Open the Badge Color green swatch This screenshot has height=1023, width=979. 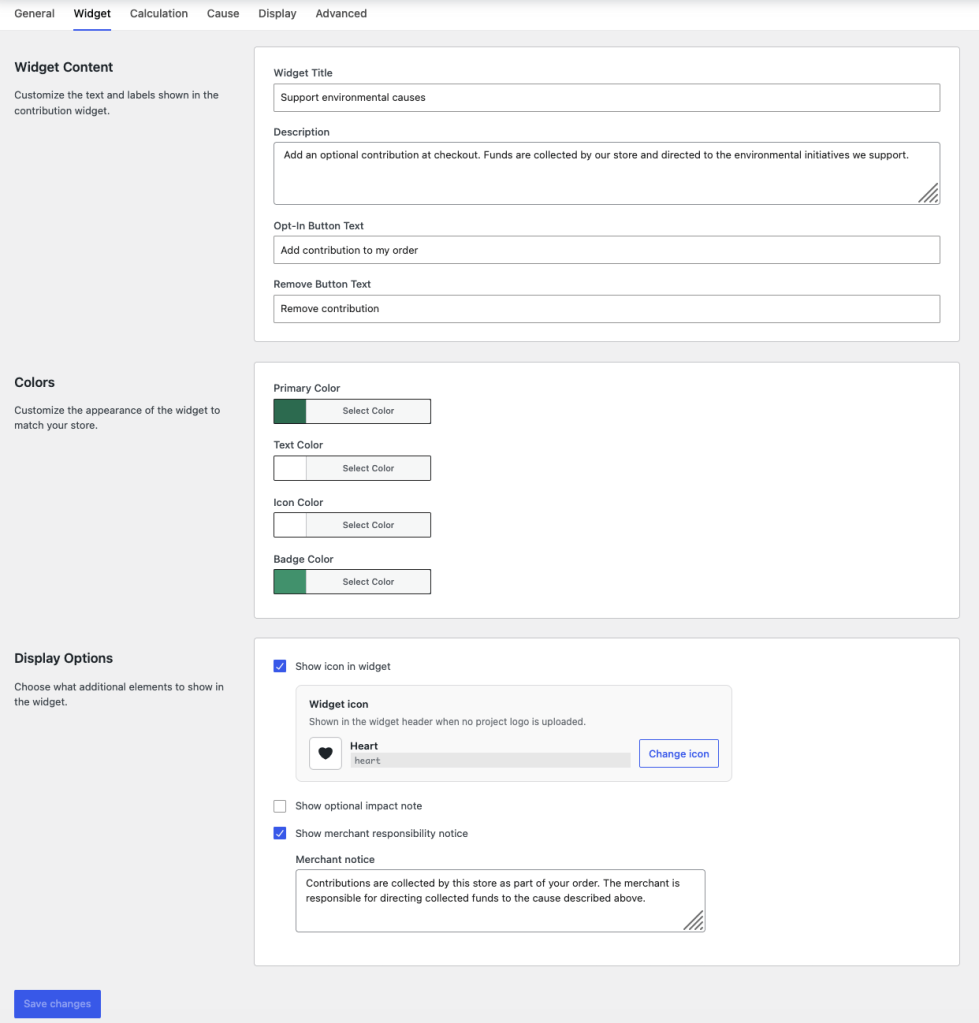click(290, 581)
